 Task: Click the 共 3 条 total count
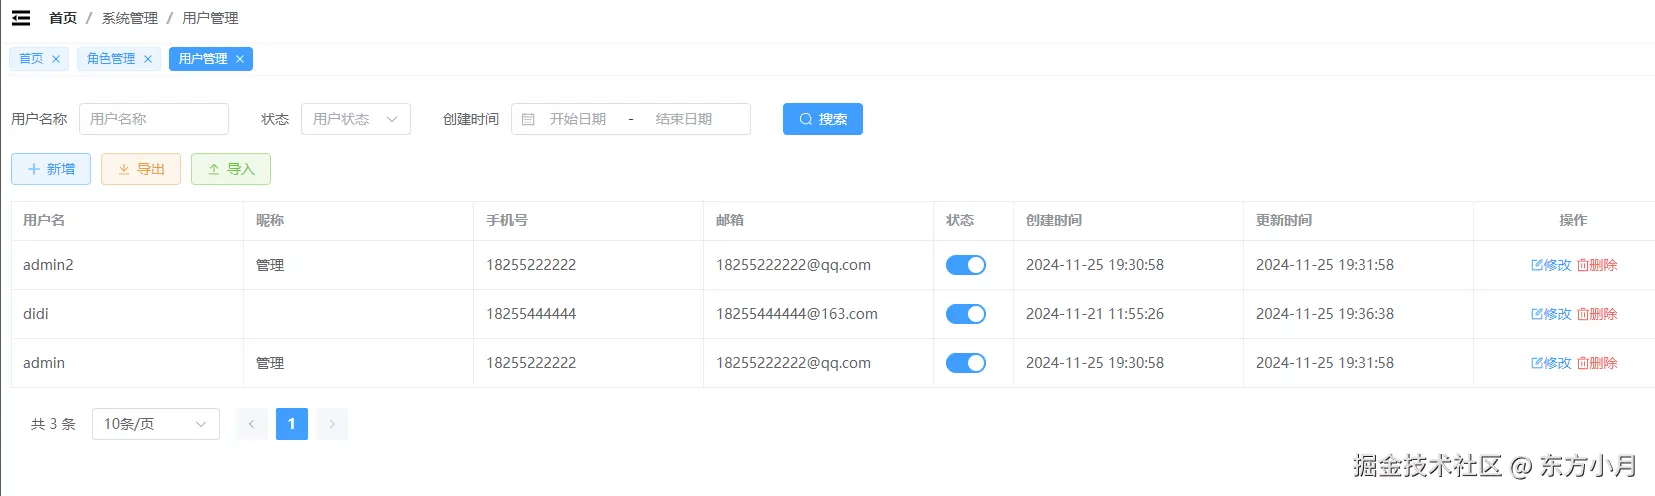point(53,424)
